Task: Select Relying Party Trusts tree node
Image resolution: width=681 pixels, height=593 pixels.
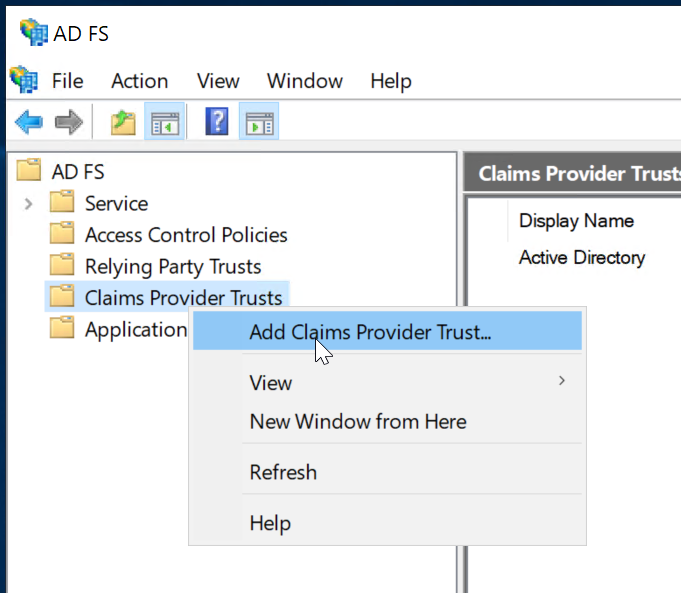Action: pyautogui.click(x=173, y=267)
